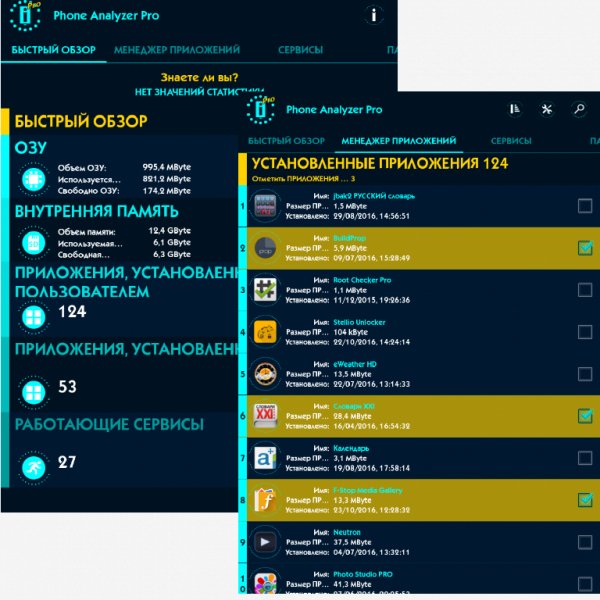The width and height of the screenshot is (600, 600).
Task: Click the RAM chip icon under ОЗУ
Action: [34, 179]
